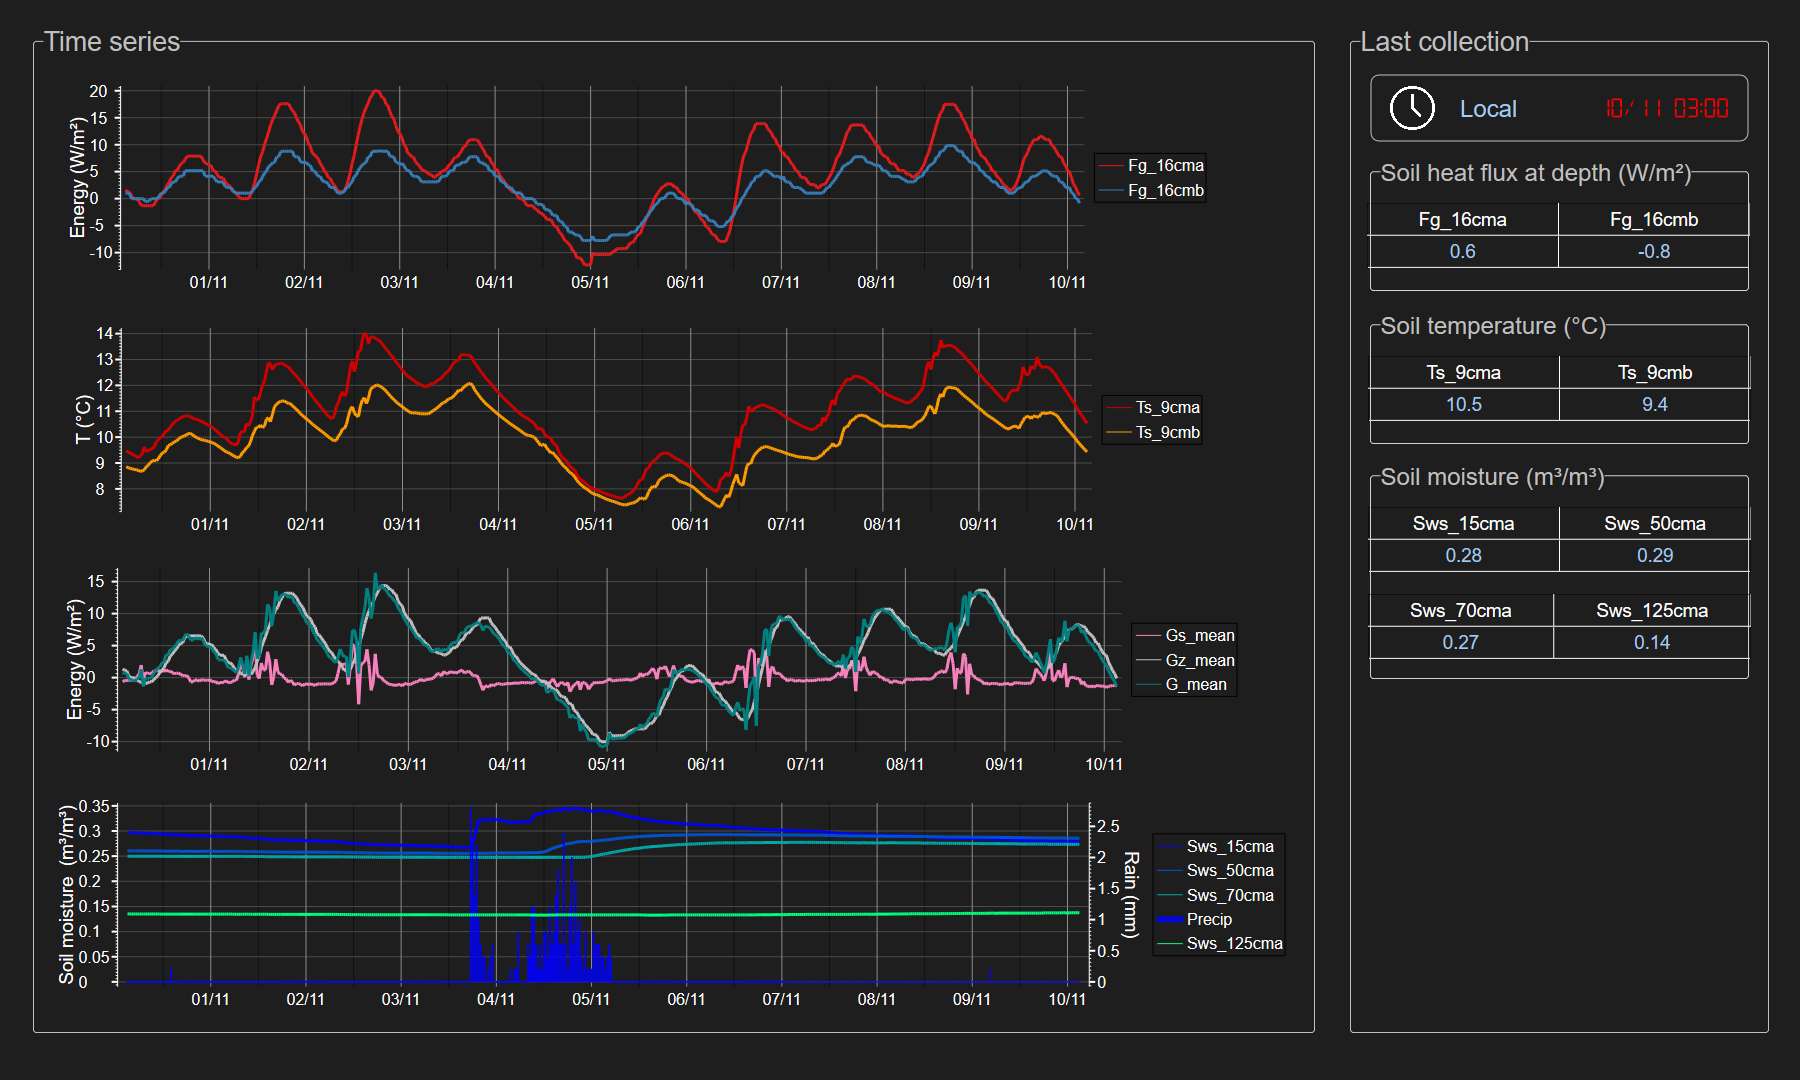Click the clock icon beside Local
Image resolution: width=1800 pixels, height=1080 pixels.
coord(1412,108)
